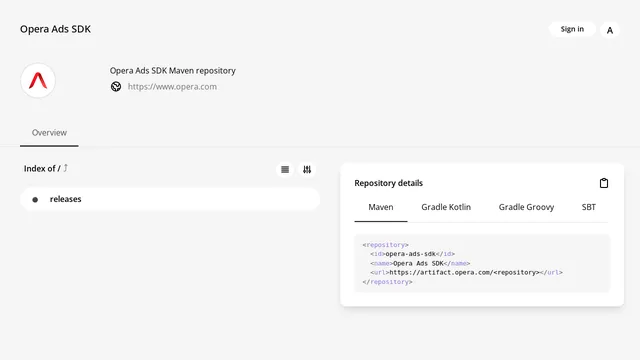The image size is (640, 360).
Task: Select the Overview tab
Action: click(x=49, y=133)
